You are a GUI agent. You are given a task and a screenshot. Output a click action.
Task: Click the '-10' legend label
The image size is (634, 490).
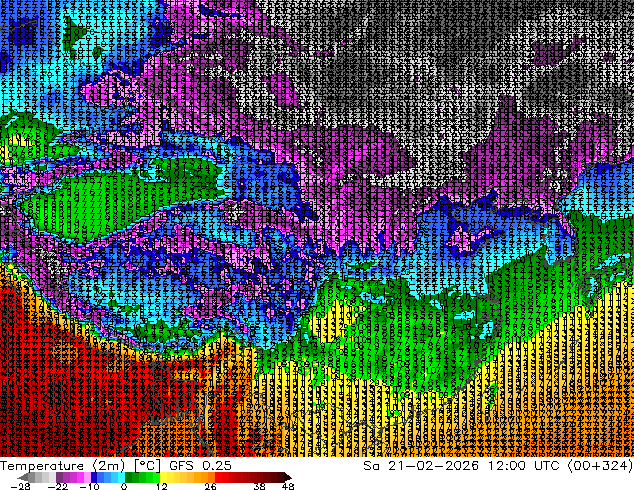tap(89, 486)
